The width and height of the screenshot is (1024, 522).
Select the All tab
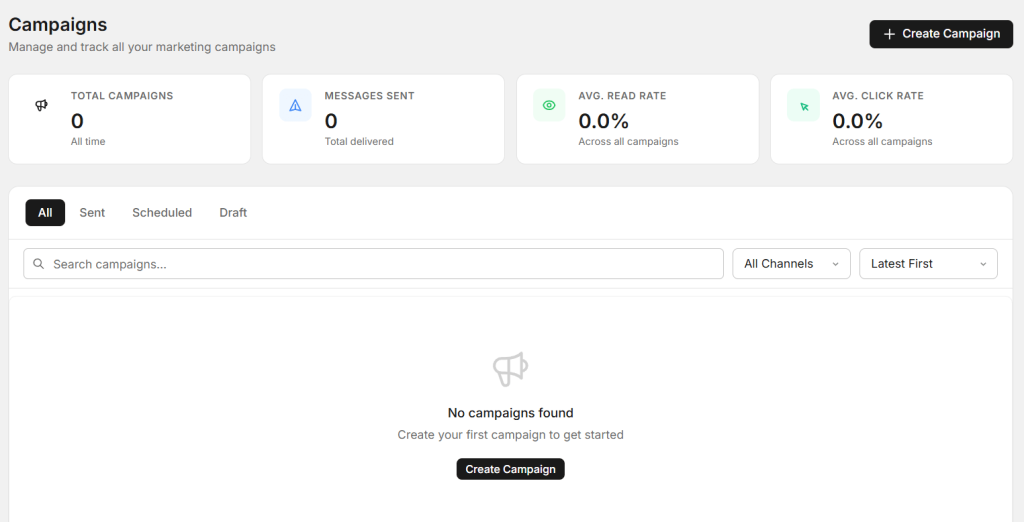click(45, 212)
